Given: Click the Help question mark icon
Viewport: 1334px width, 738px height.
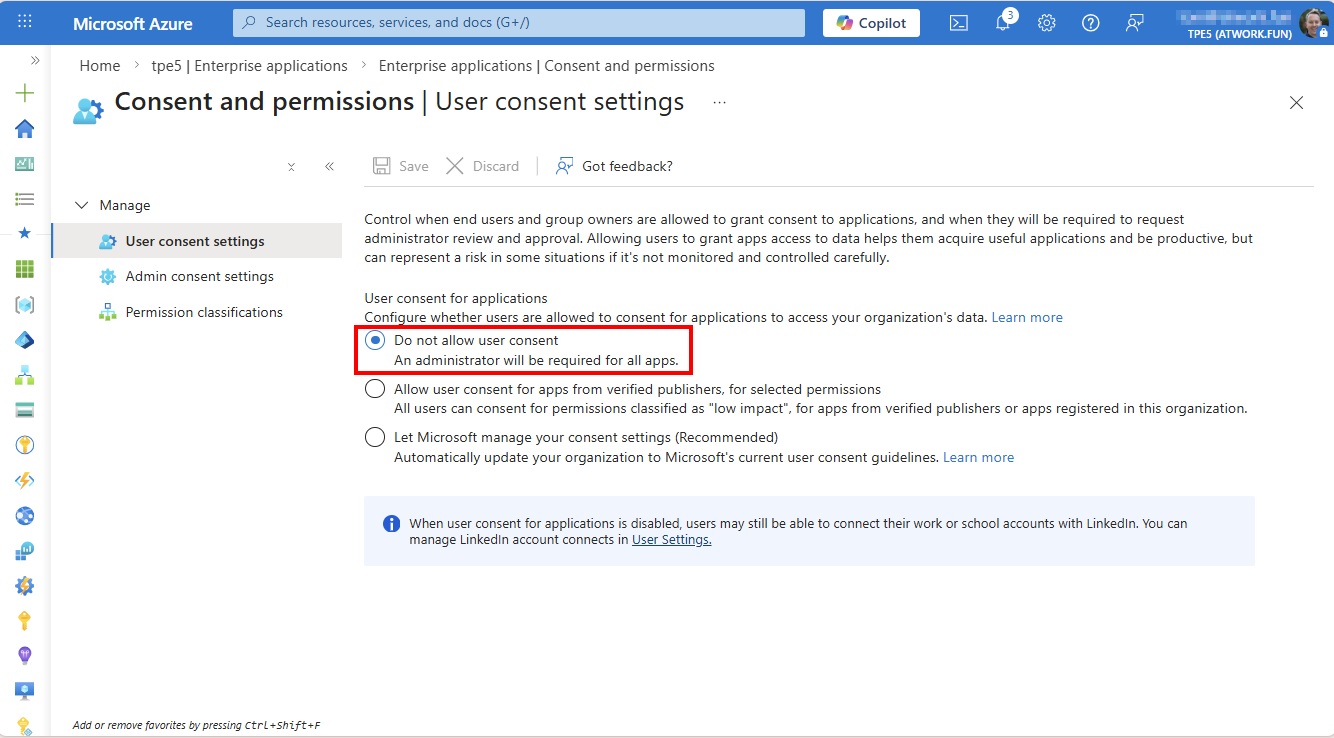Looking at the screenshot, I should [1090, 23].
